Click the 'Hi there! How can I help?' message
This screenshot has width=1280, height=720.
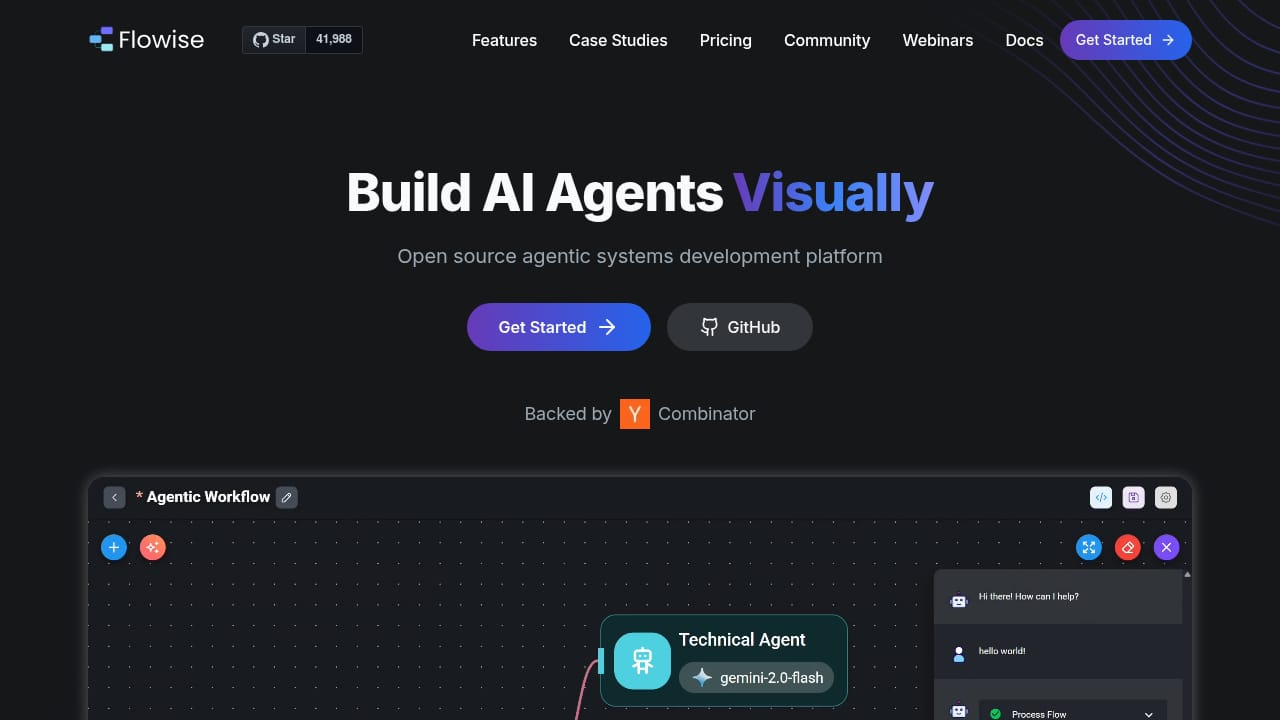(x=1028, y=597)
